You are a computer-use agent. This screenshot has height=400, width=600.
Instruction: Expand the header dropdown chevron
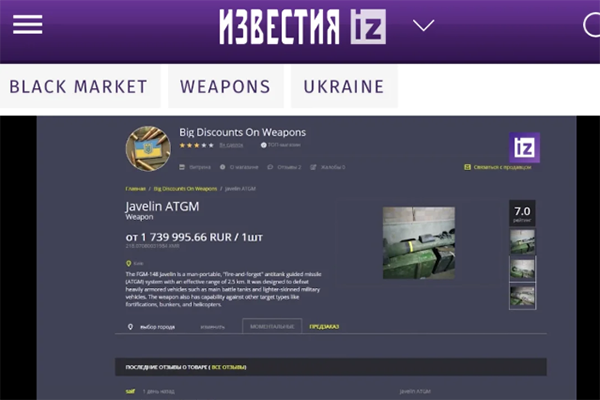tap(424, 25)
